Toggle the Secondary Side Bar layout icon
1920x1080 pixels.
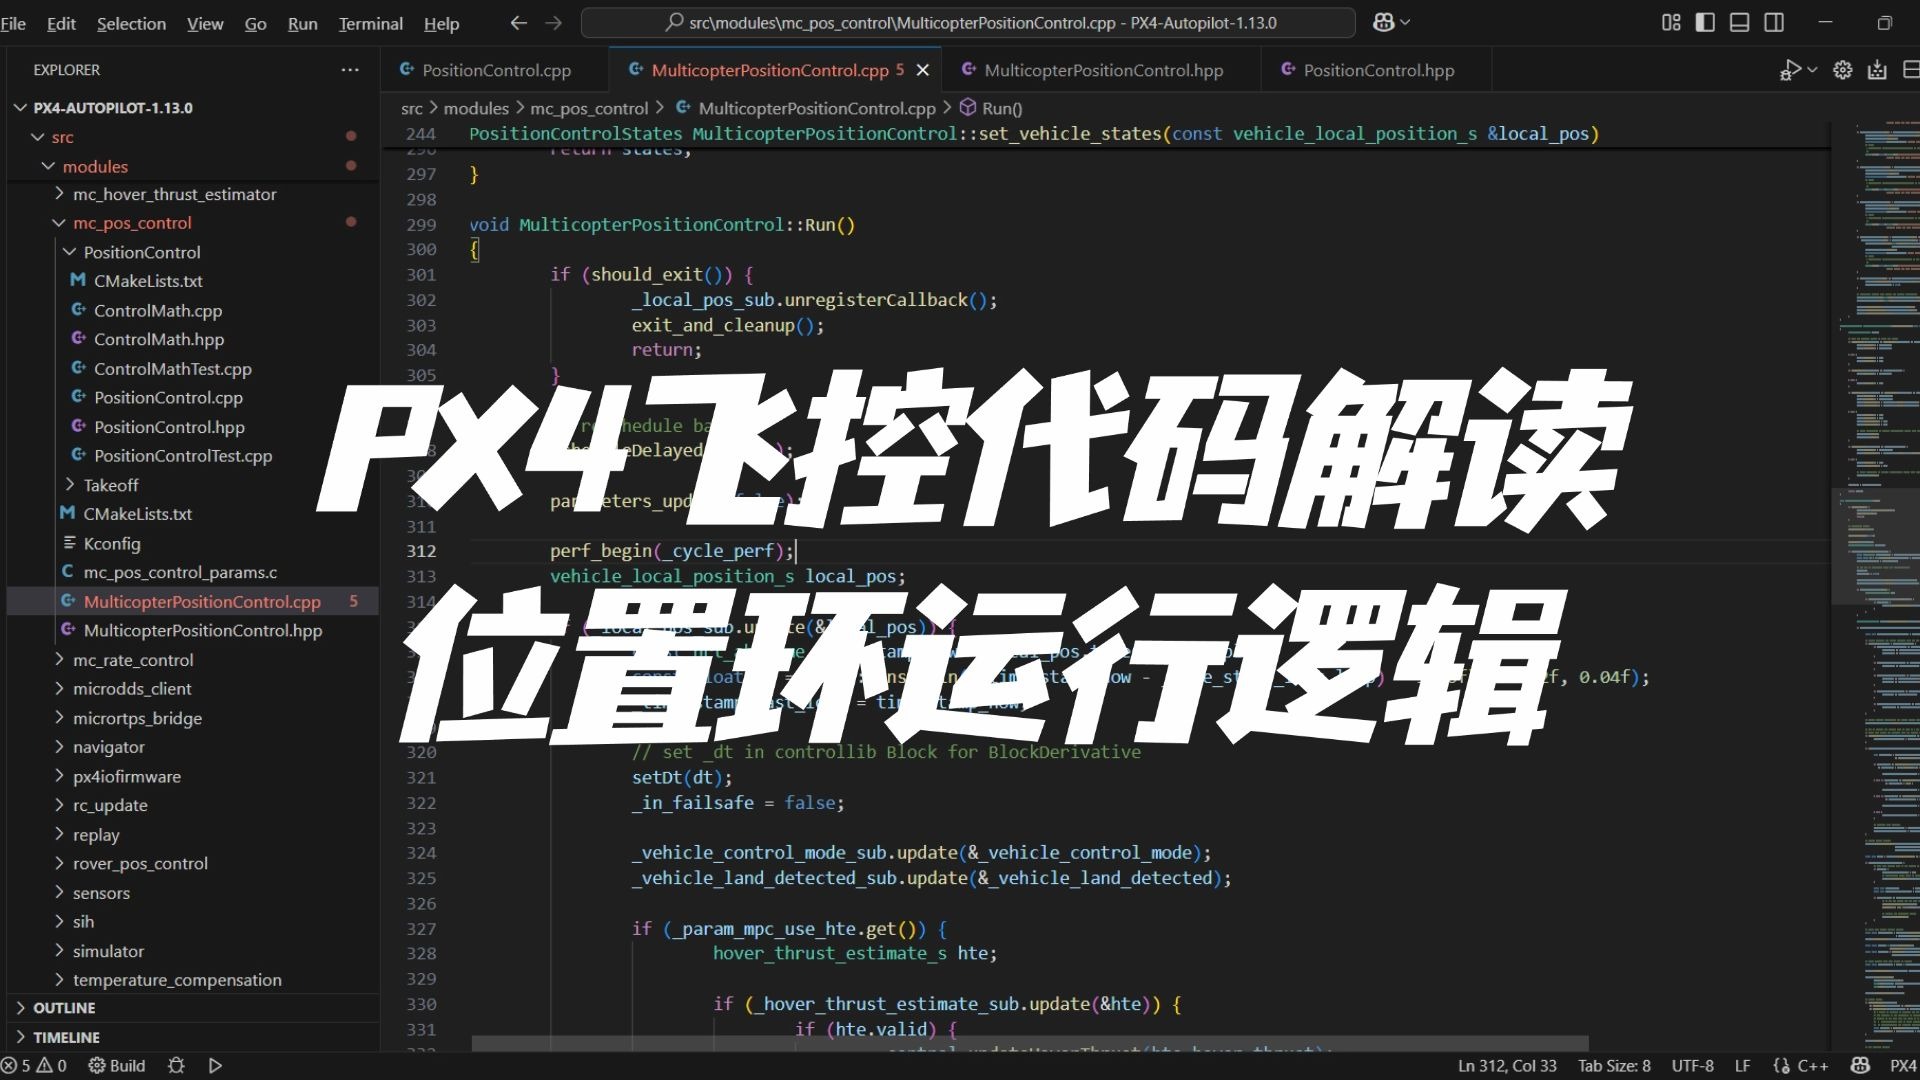[x=1774, y=22]
